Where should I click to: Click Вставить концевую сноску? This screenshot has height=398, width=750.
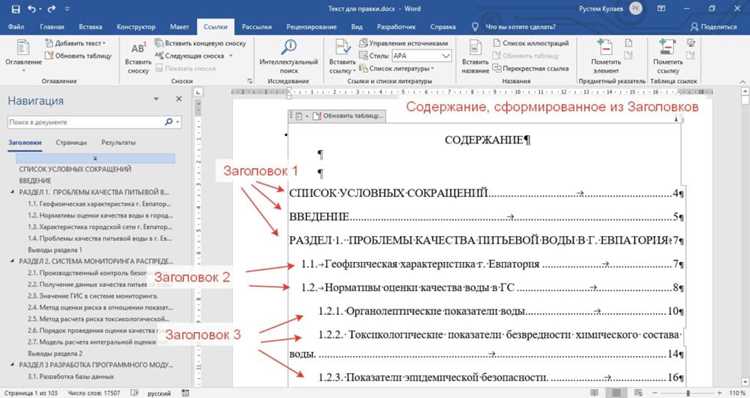pos(200,43)
